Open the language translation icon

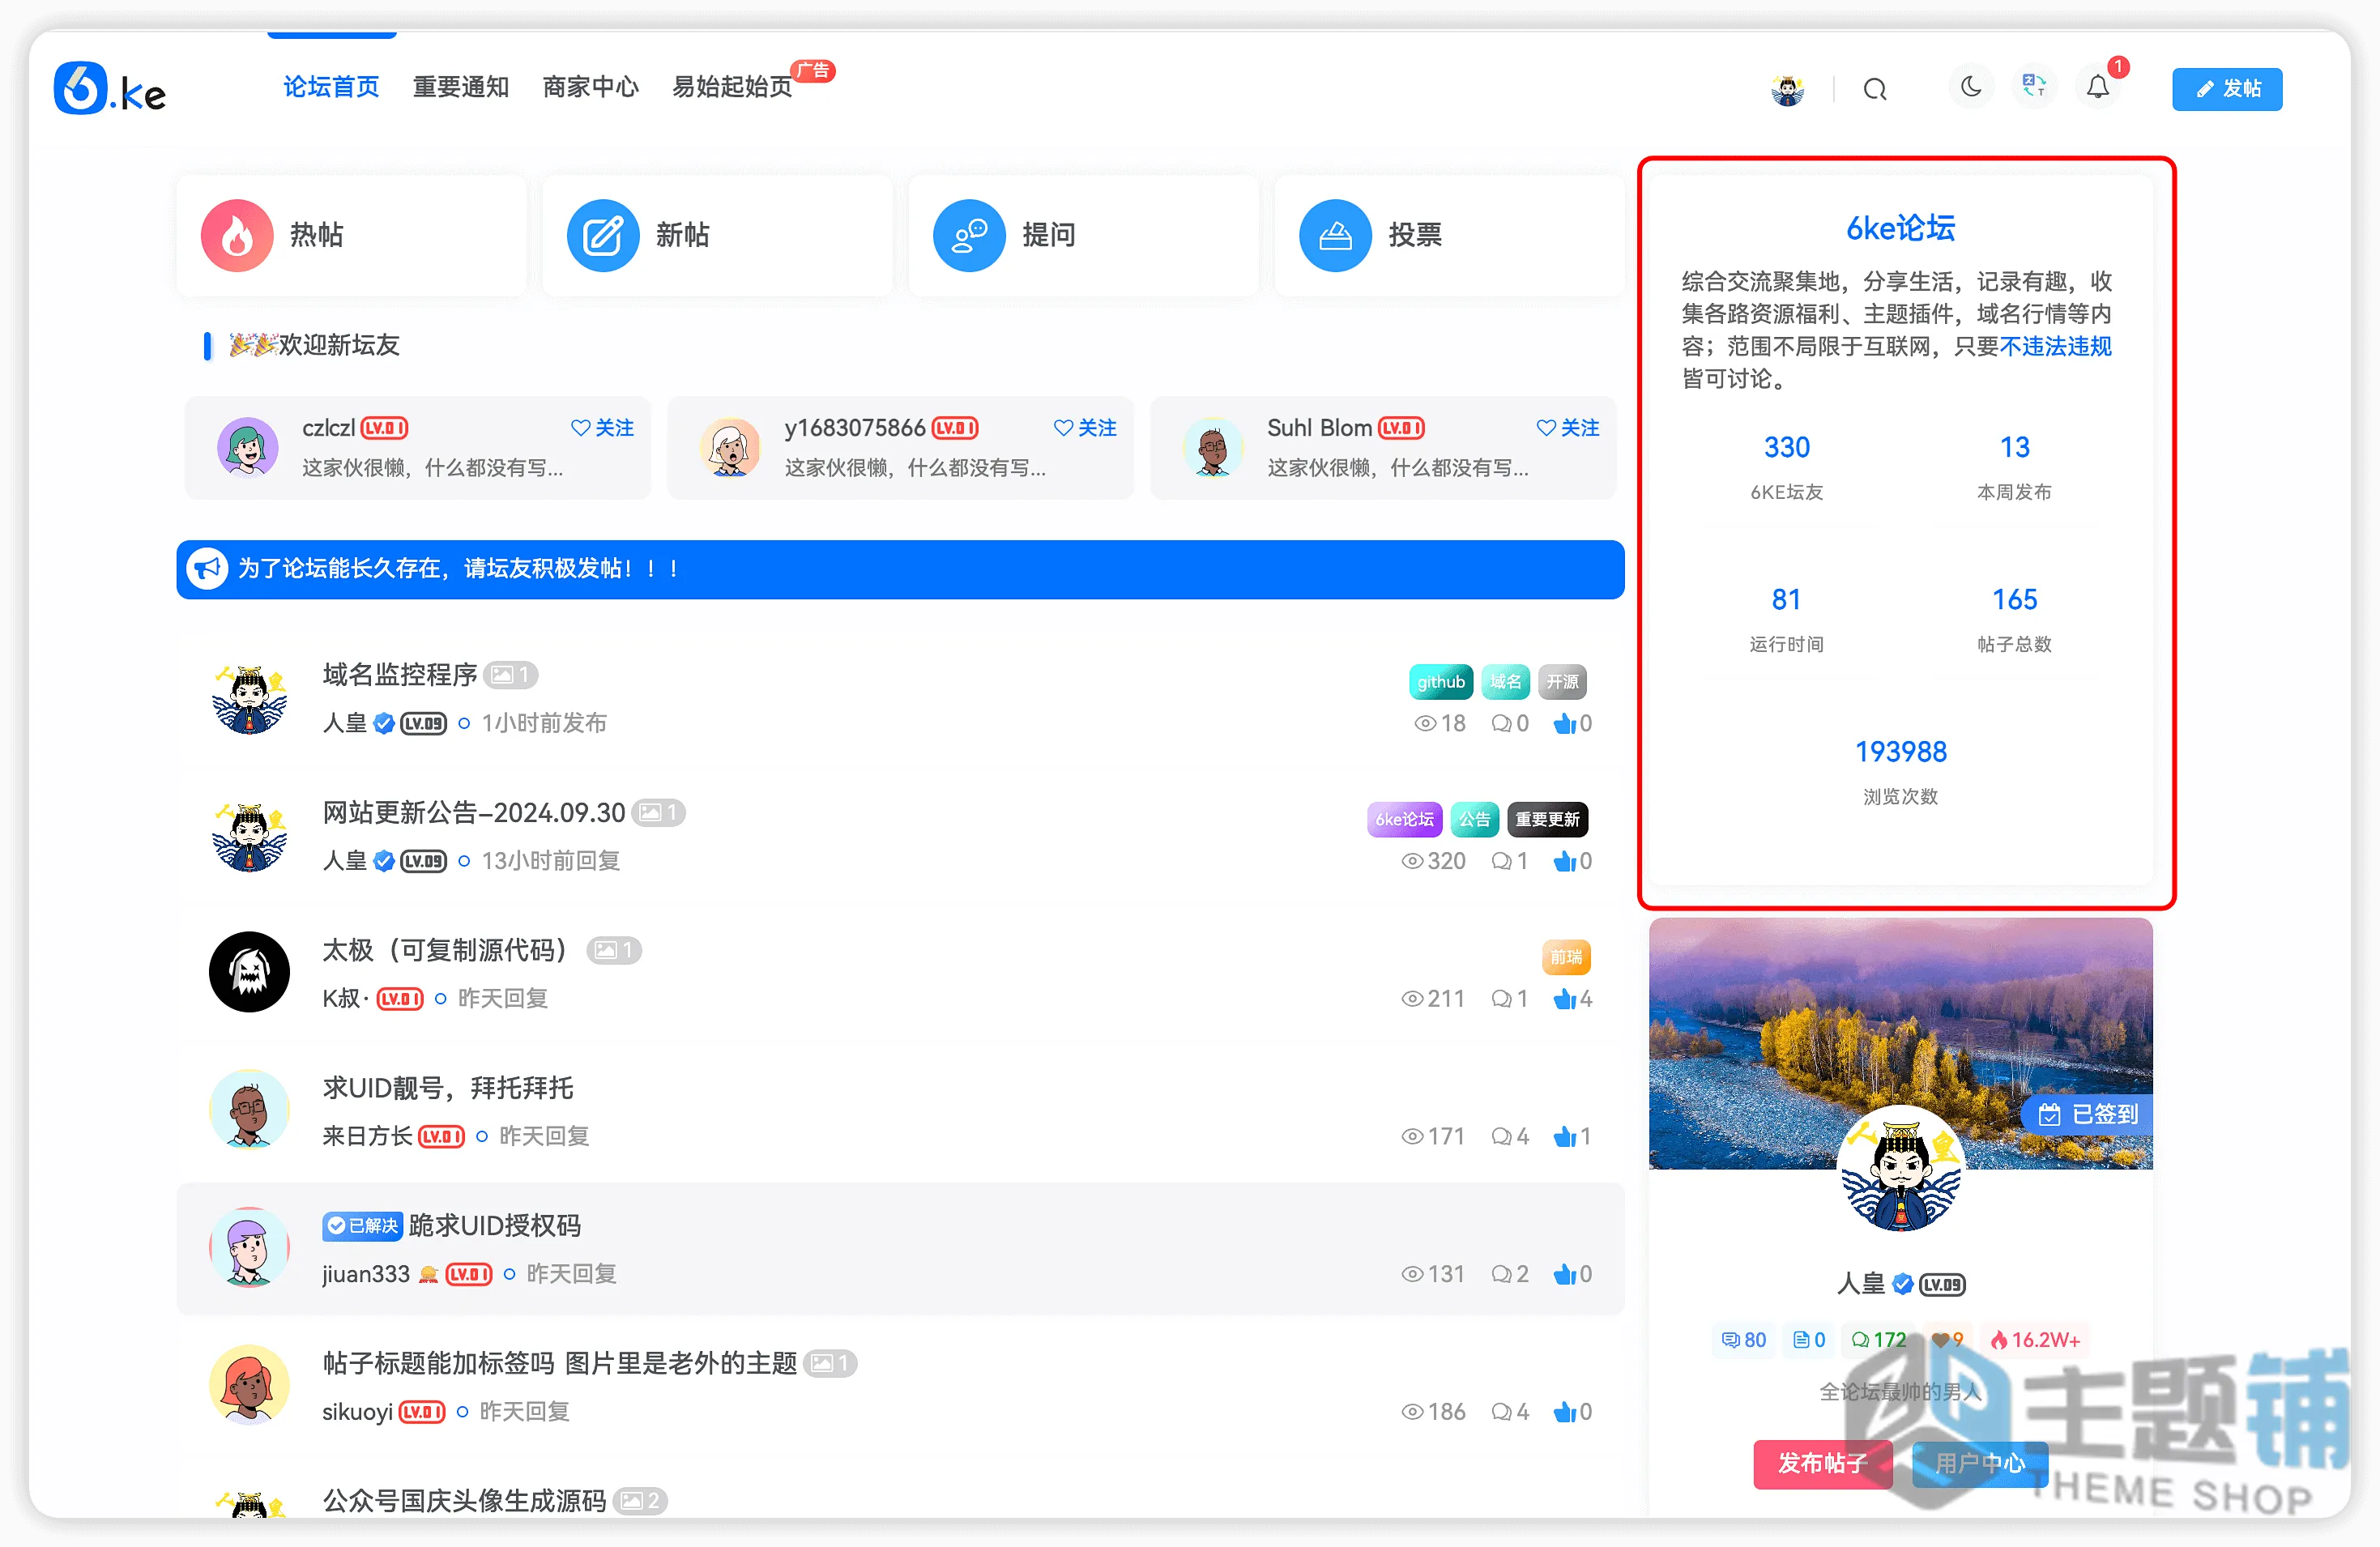pos(2034,87)
